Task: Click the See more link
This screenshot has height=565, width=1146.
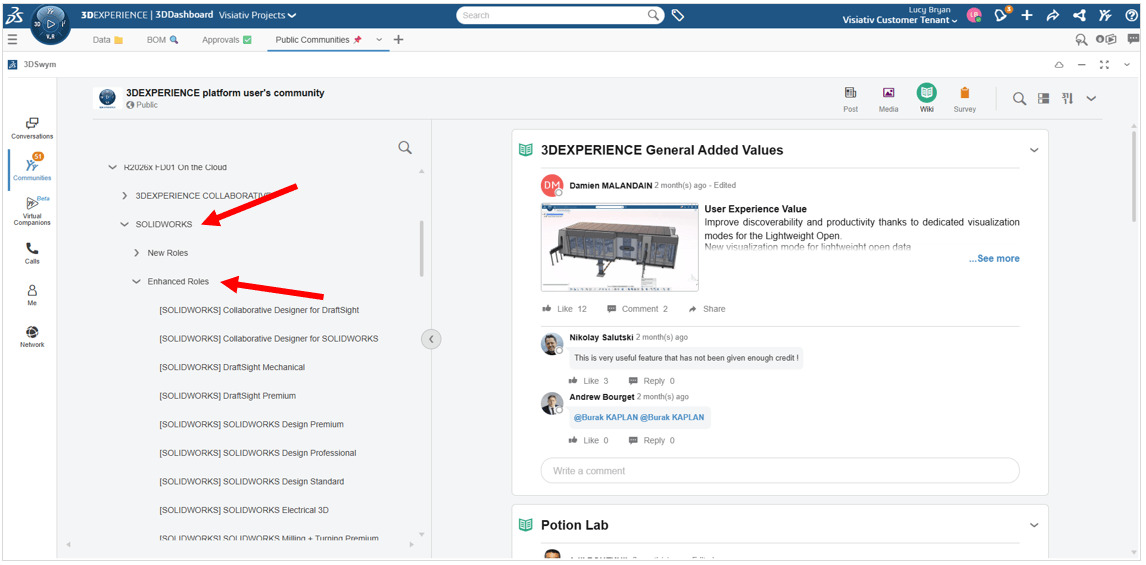Action: (994, 258)
